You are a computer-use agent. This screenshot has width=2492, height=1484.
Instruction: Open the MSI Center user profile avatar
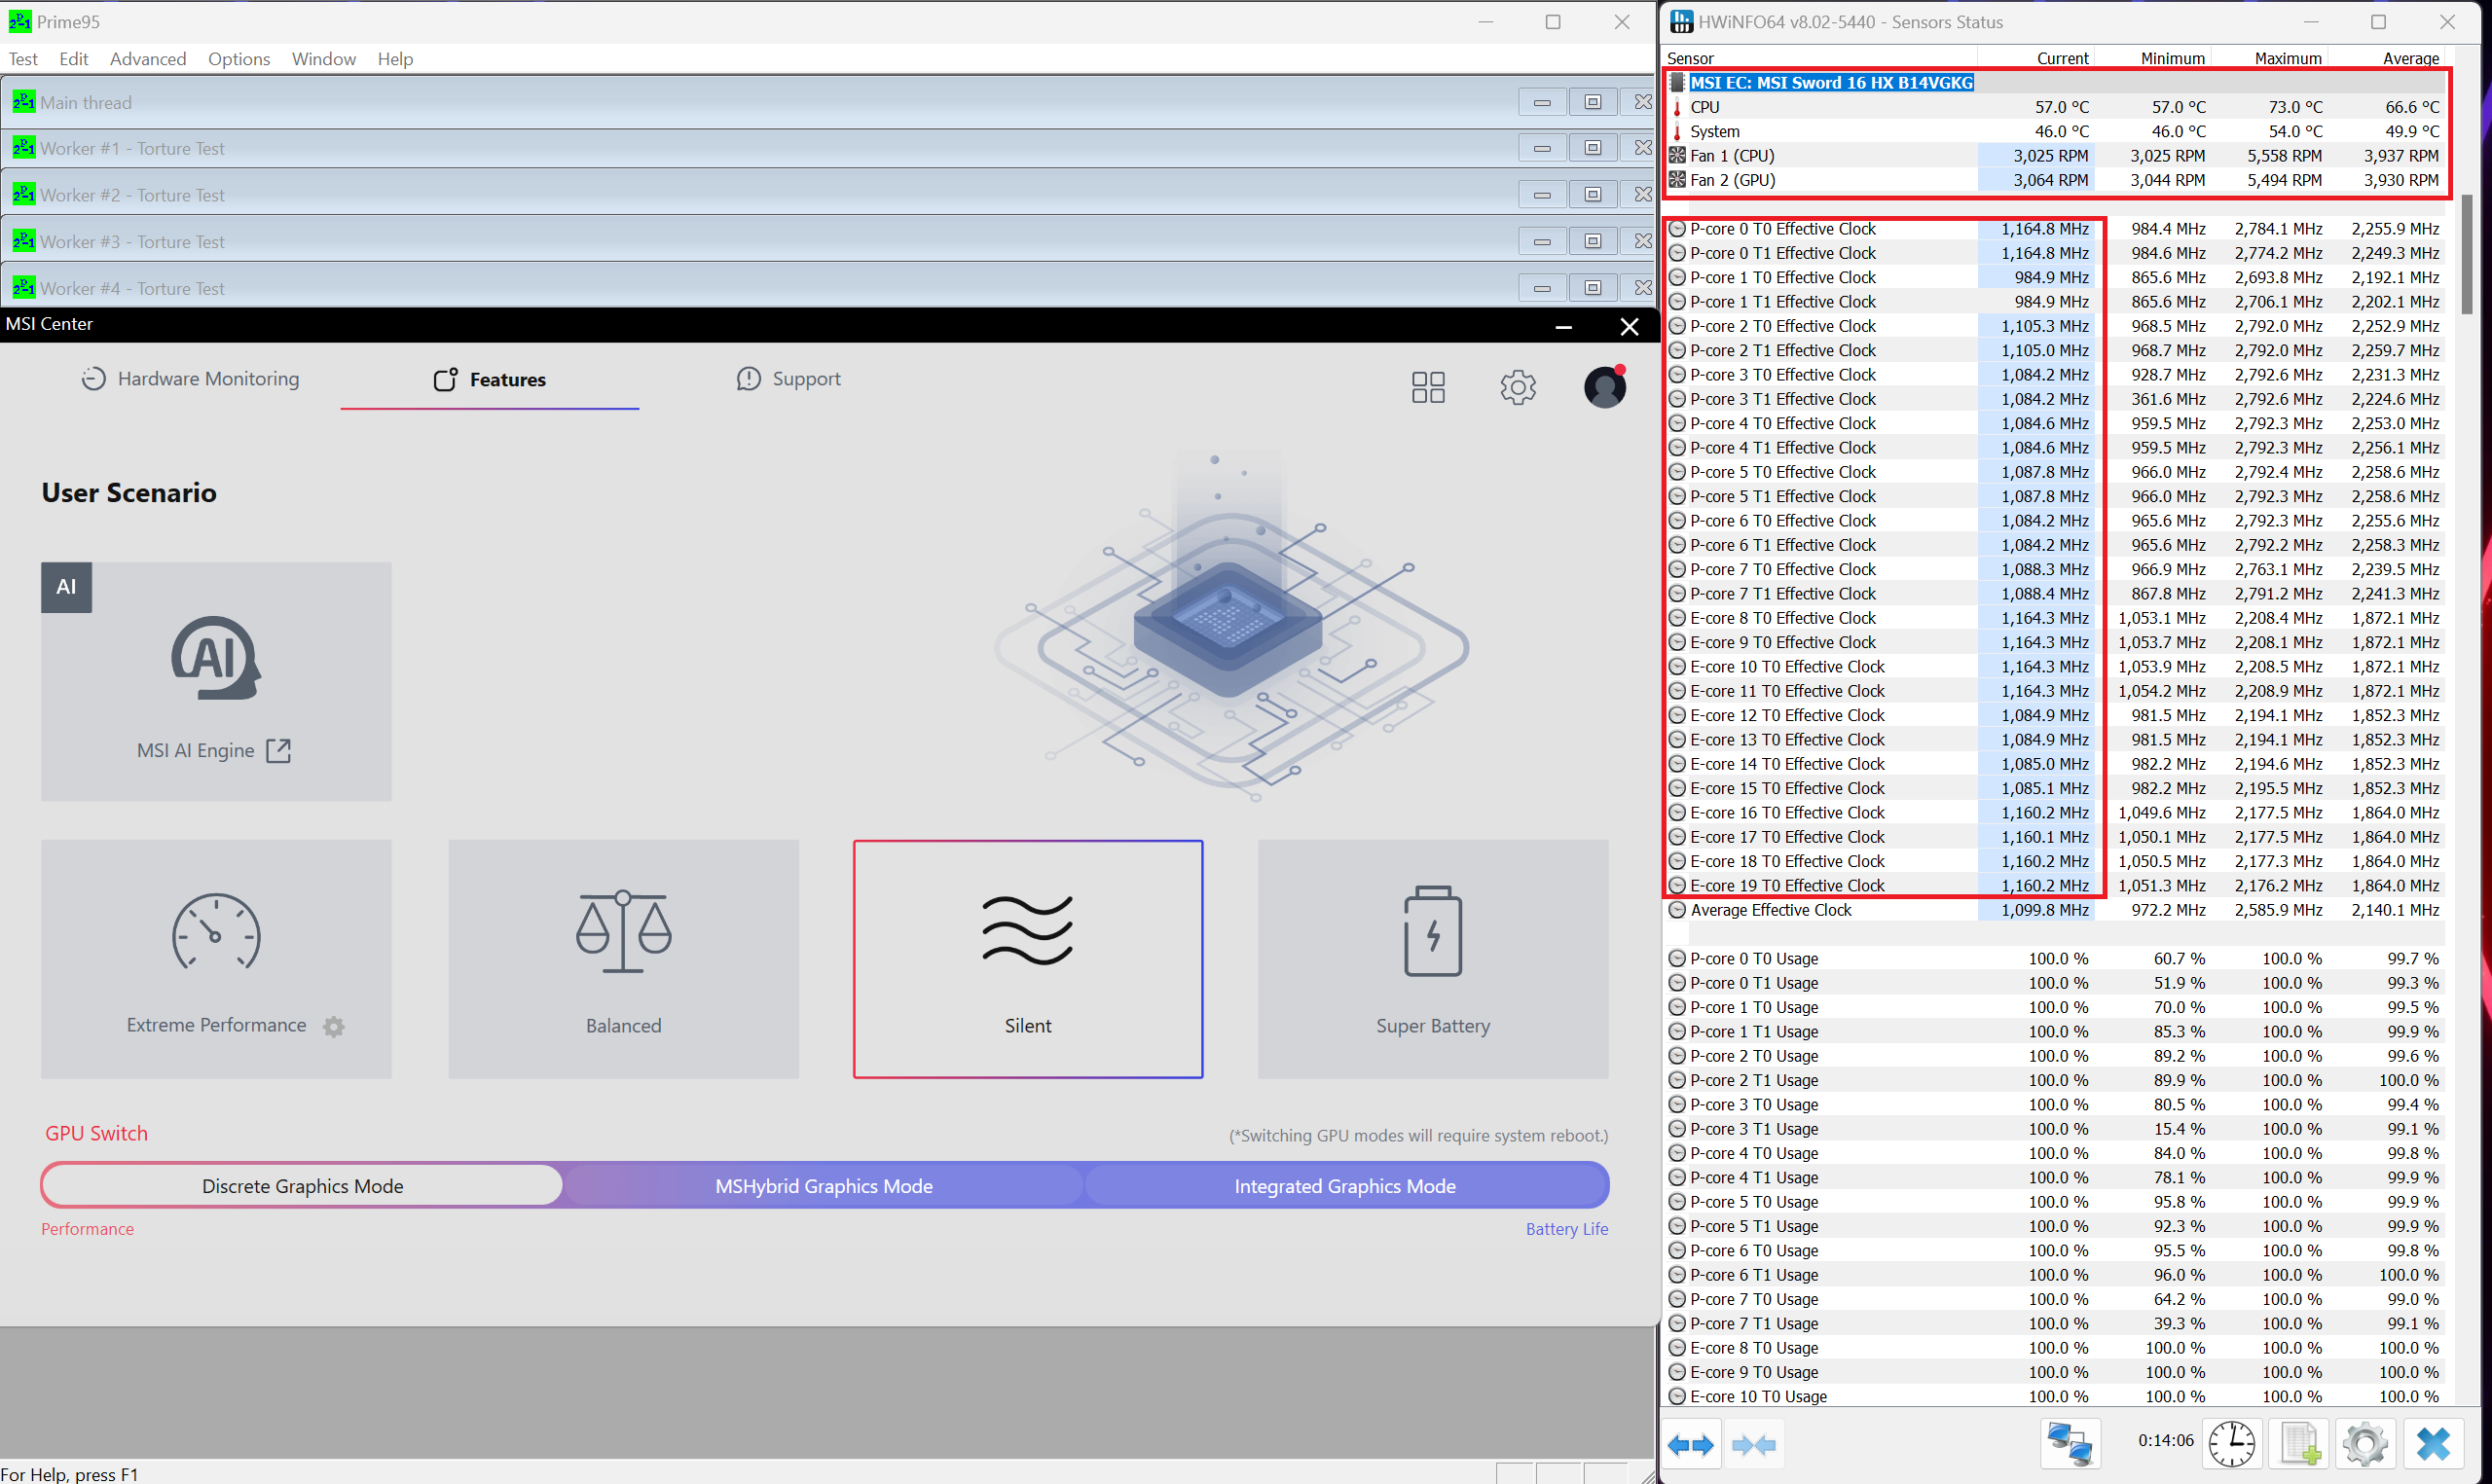click(1605, 387)
